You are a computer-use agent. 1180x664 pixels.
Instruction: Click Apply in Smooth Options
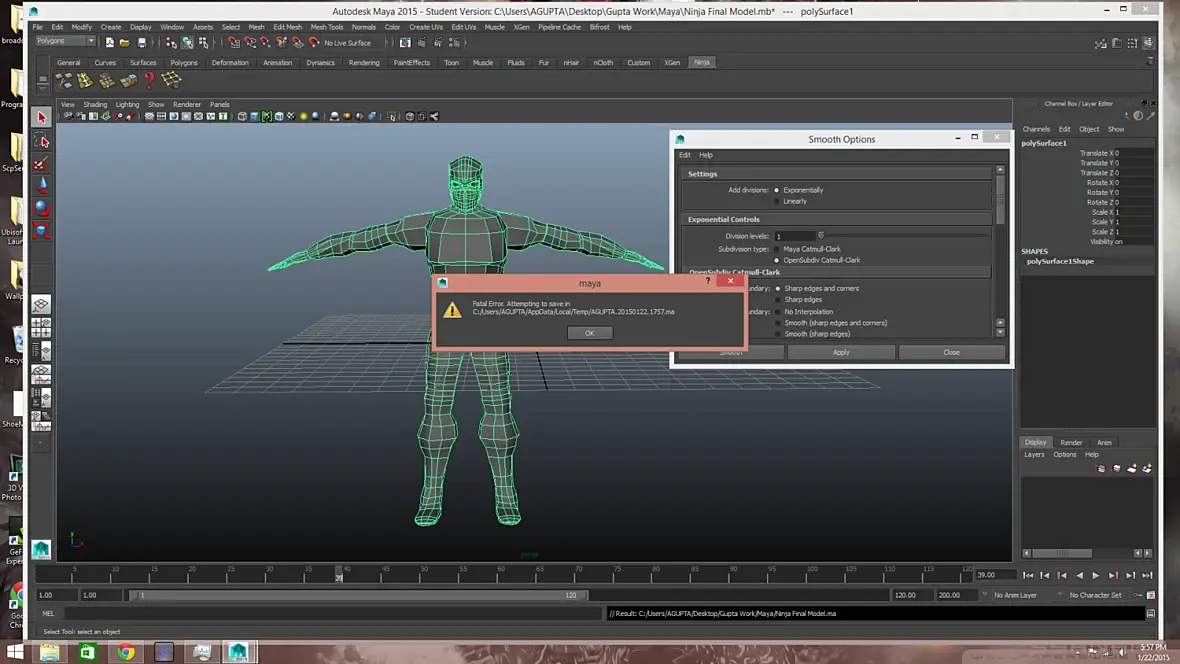click(x=841, y=352)
